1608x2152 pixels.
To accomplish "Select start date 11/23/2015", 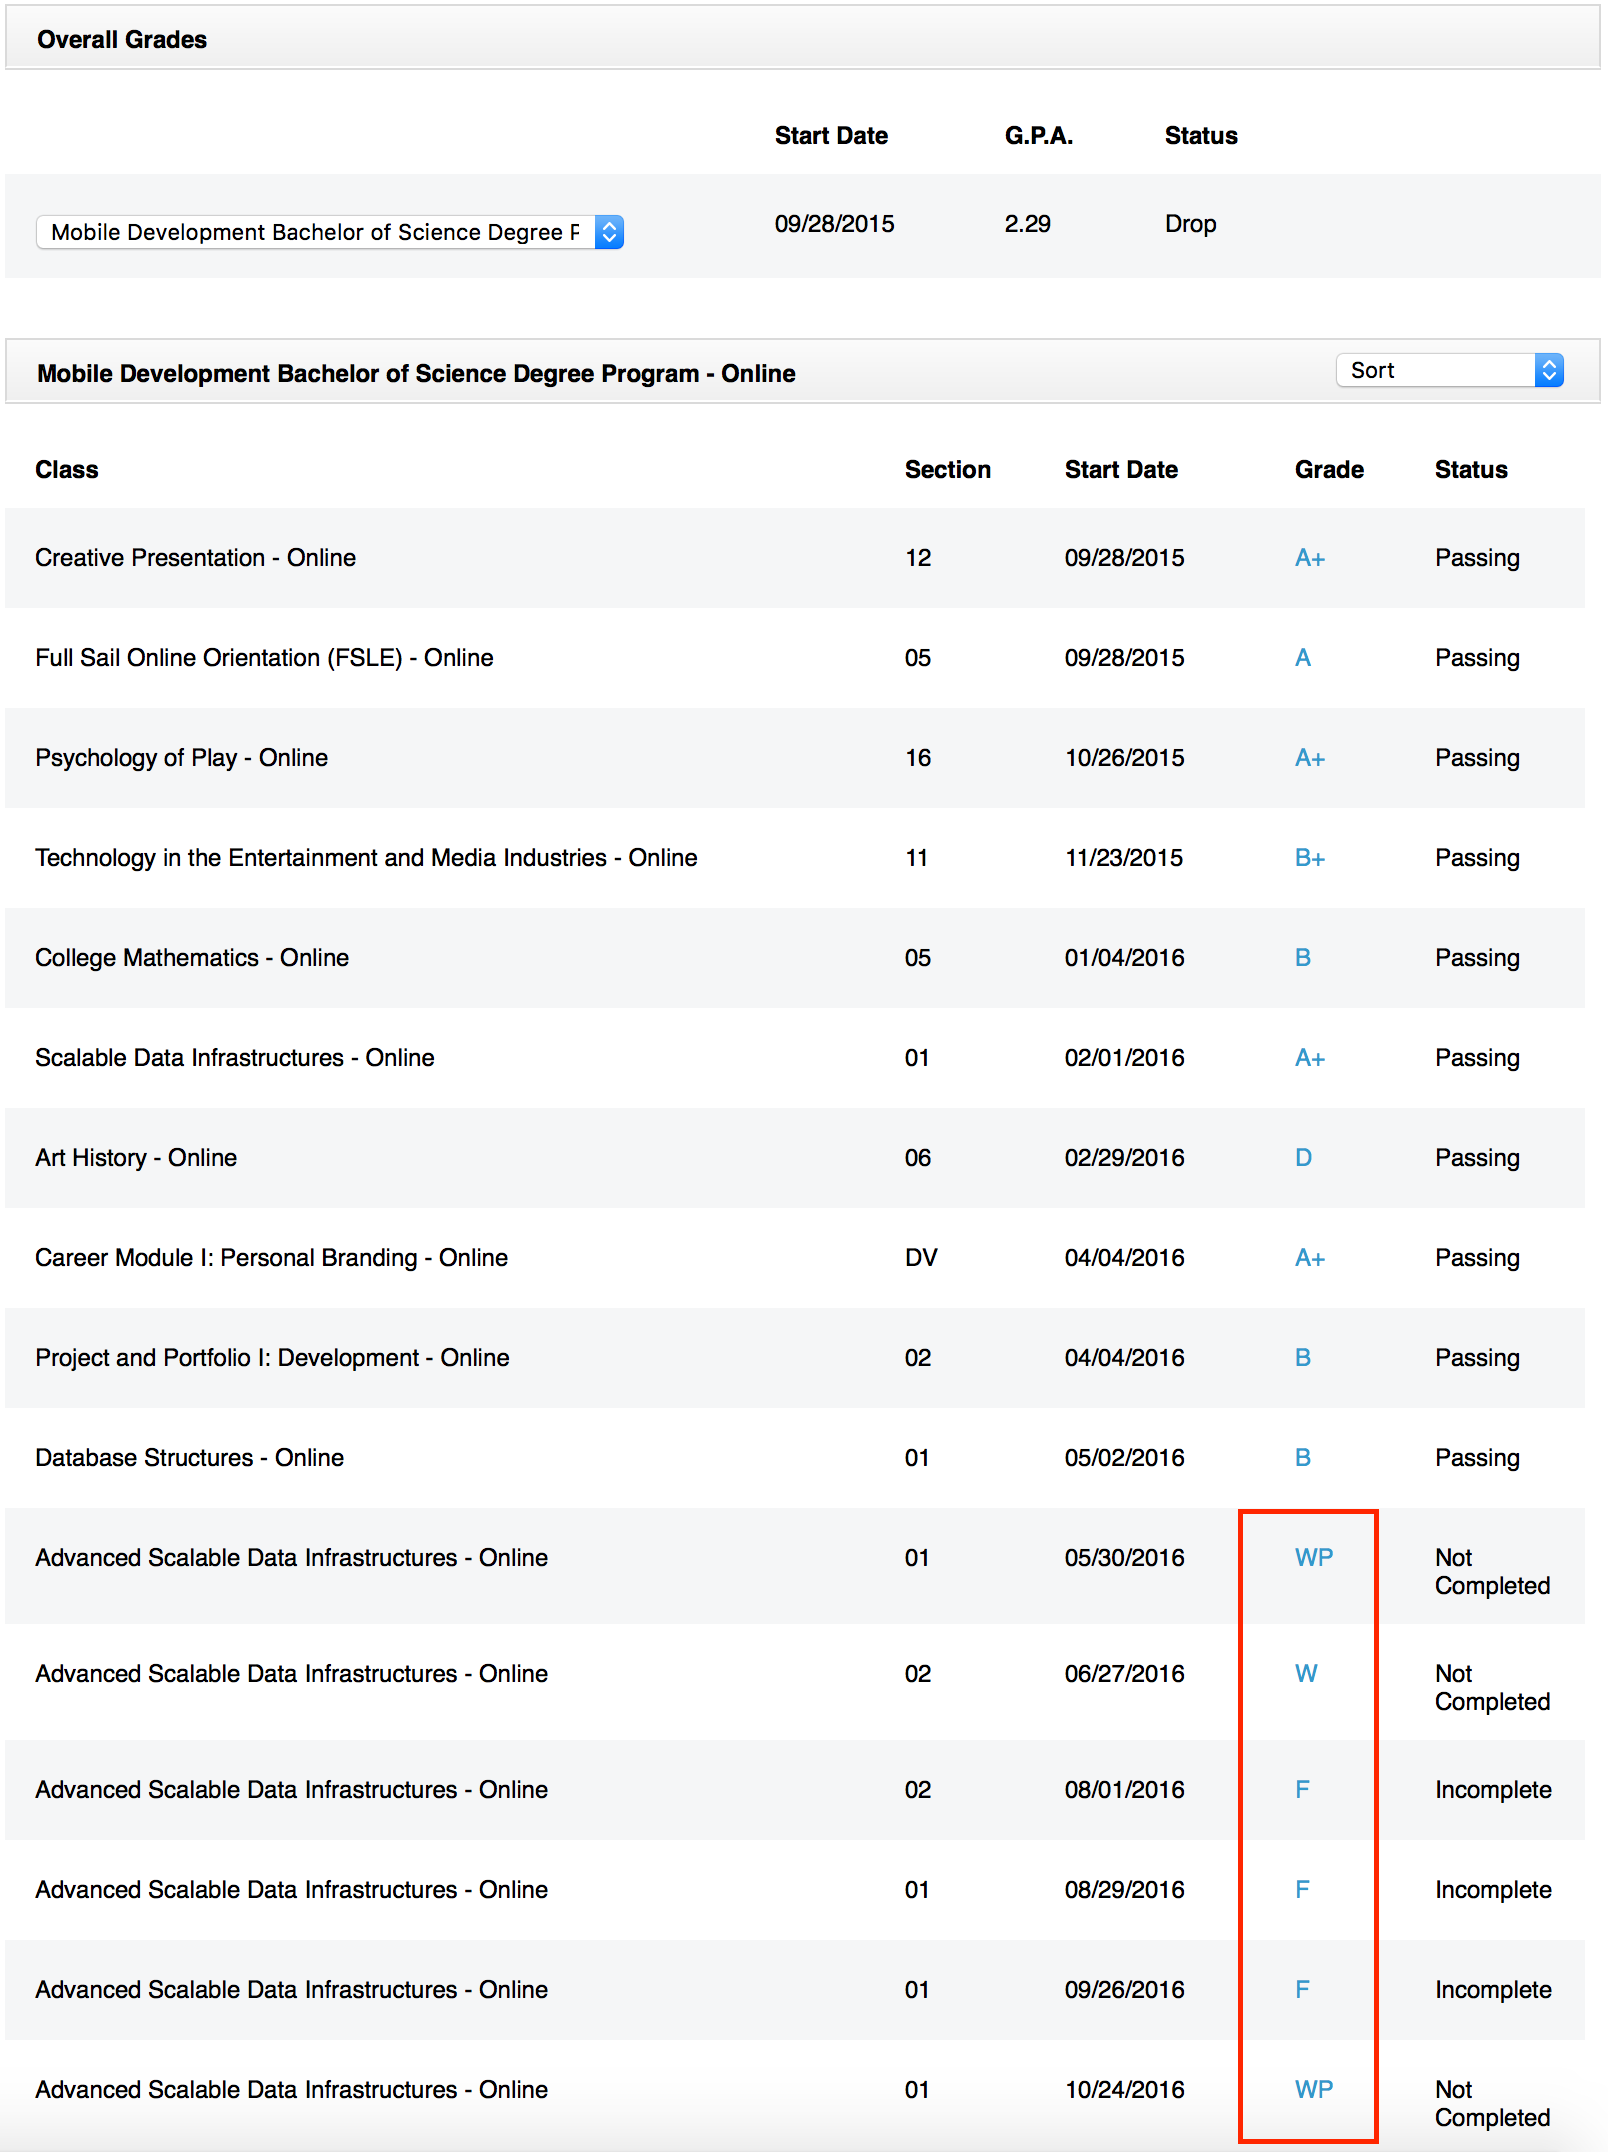I will (x=1124, y=858).
